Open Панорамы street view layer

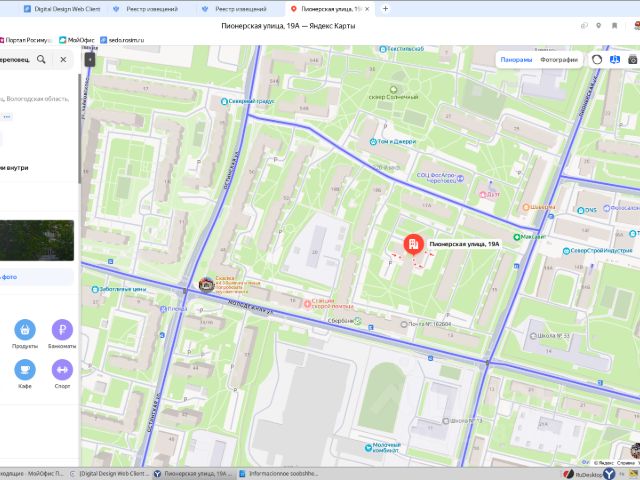pyautogui.click(x=516, y=60)
